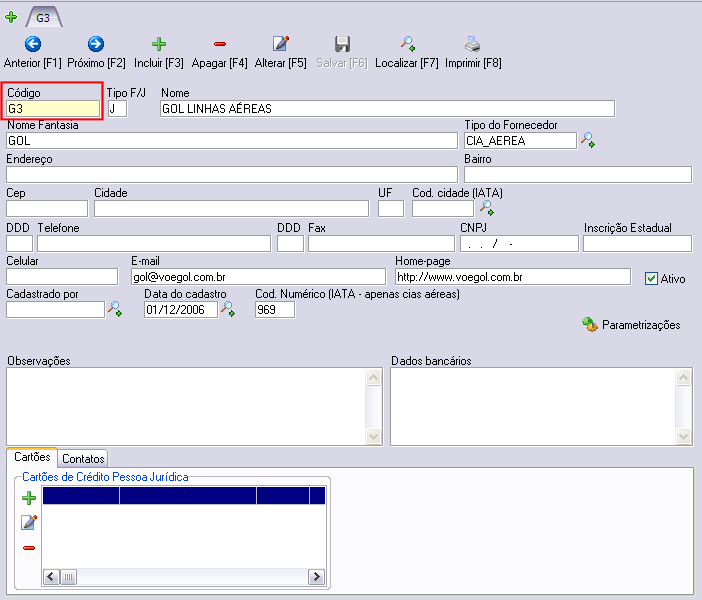Click the Inscrição Estadual field

point(638,244)
